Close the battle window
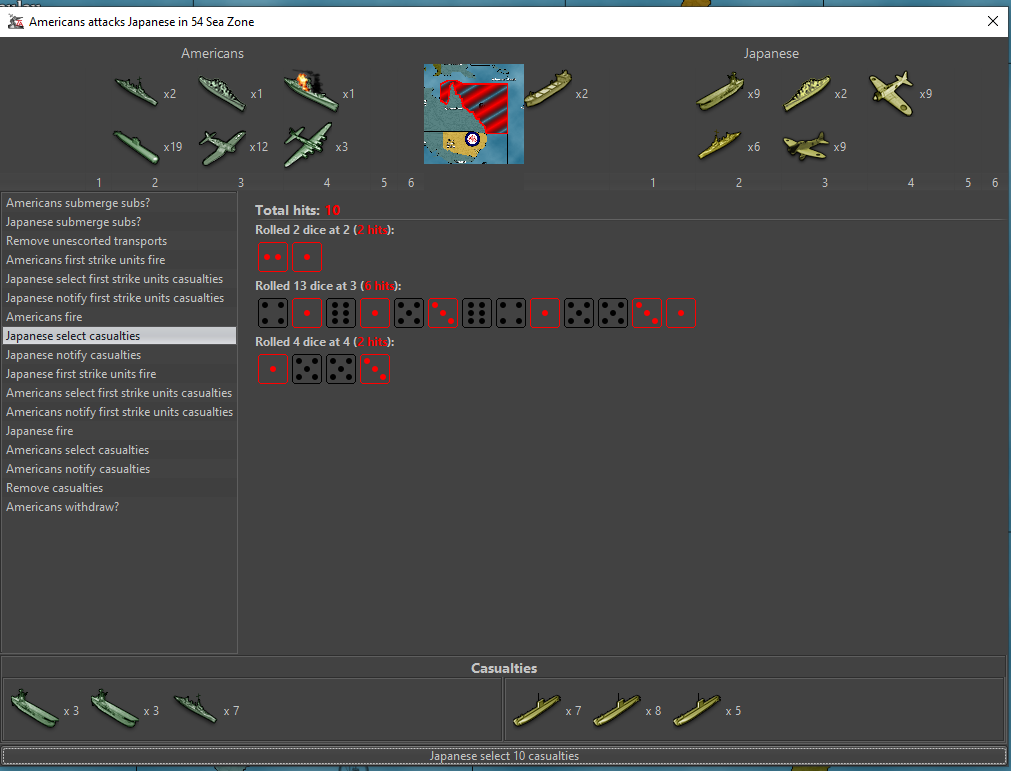The image size is (1011, 771). (993, 21)
